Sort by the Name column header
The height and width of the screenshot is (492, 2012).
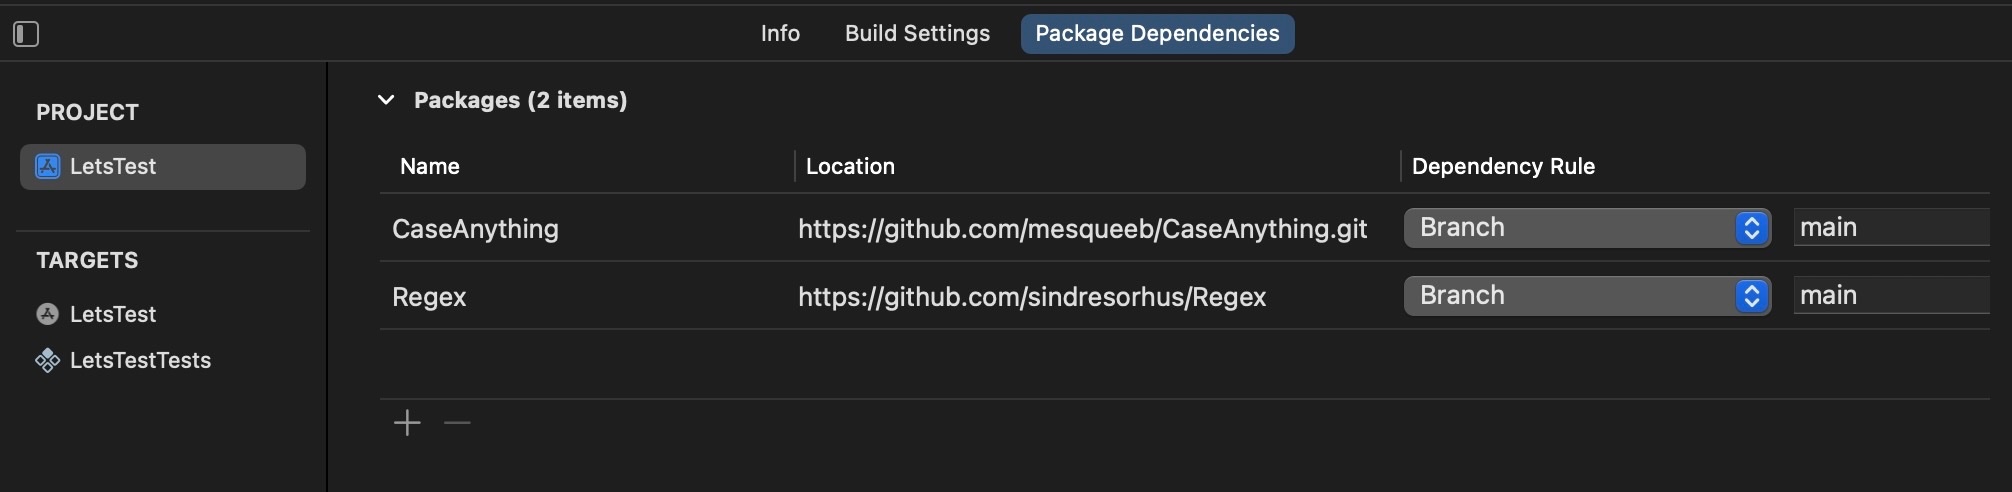(430, 166)
